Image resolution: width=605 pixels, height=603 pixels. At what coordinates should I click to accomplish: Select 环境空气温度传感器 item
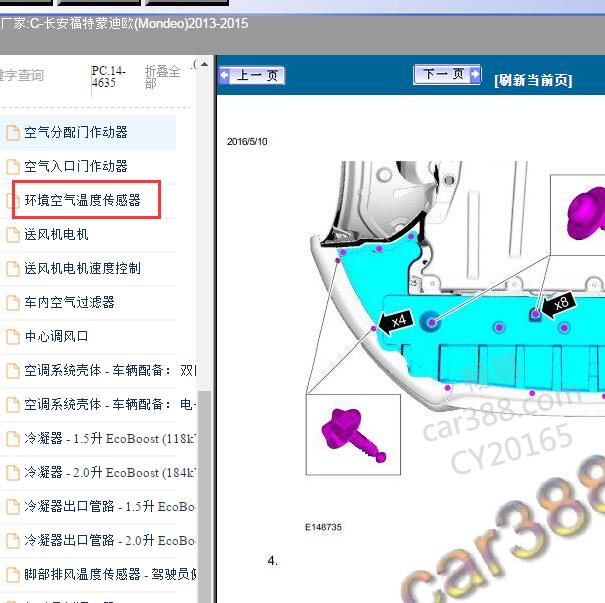point(83,200)
